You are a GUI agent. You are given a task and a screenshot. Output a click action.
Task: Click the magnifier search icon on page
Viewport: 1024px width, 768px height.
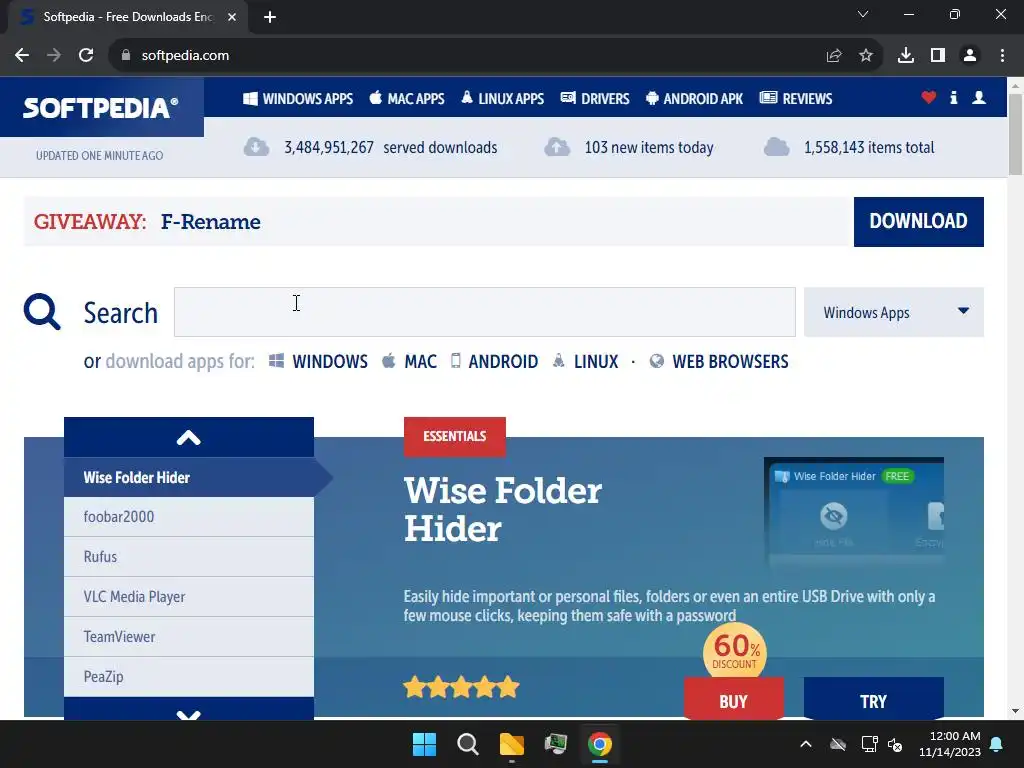[x=42, y=312]
